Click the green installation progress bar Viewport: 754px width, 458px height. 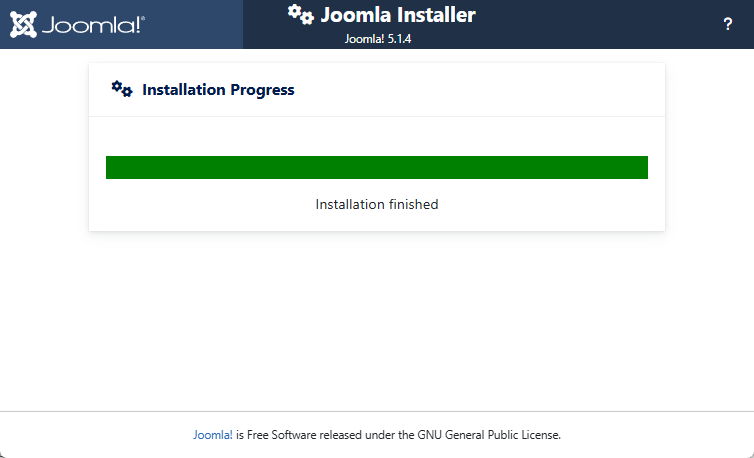[x=377, y=167]
